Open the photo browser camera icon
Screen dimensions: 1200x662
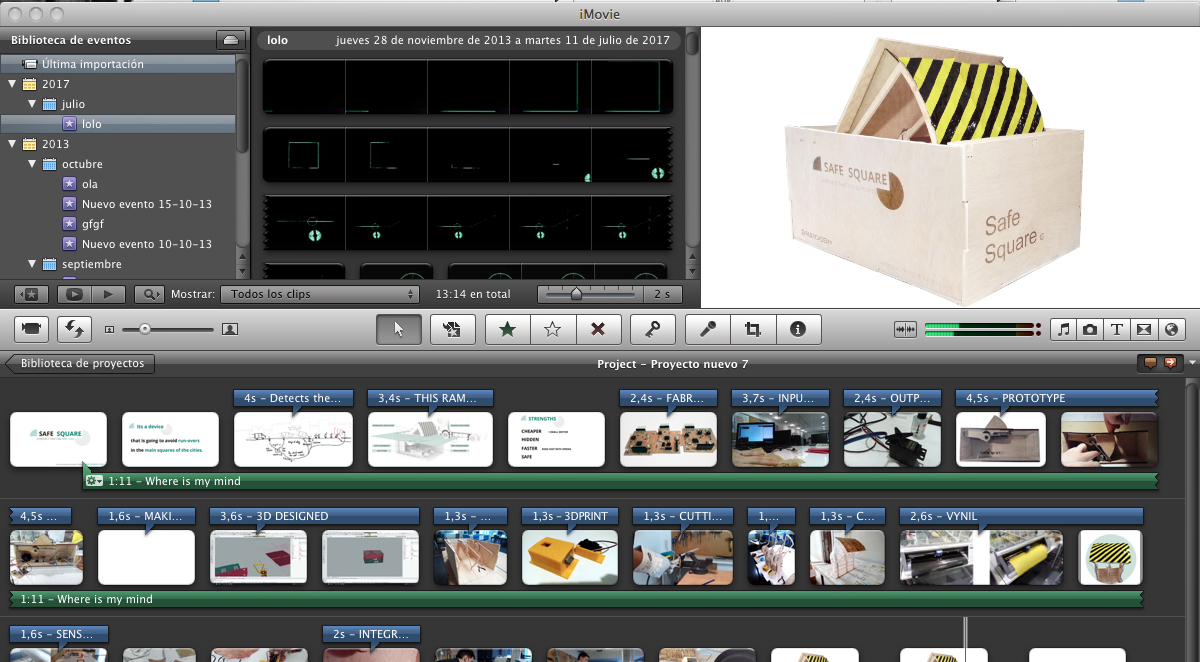tap(1090, 329)
